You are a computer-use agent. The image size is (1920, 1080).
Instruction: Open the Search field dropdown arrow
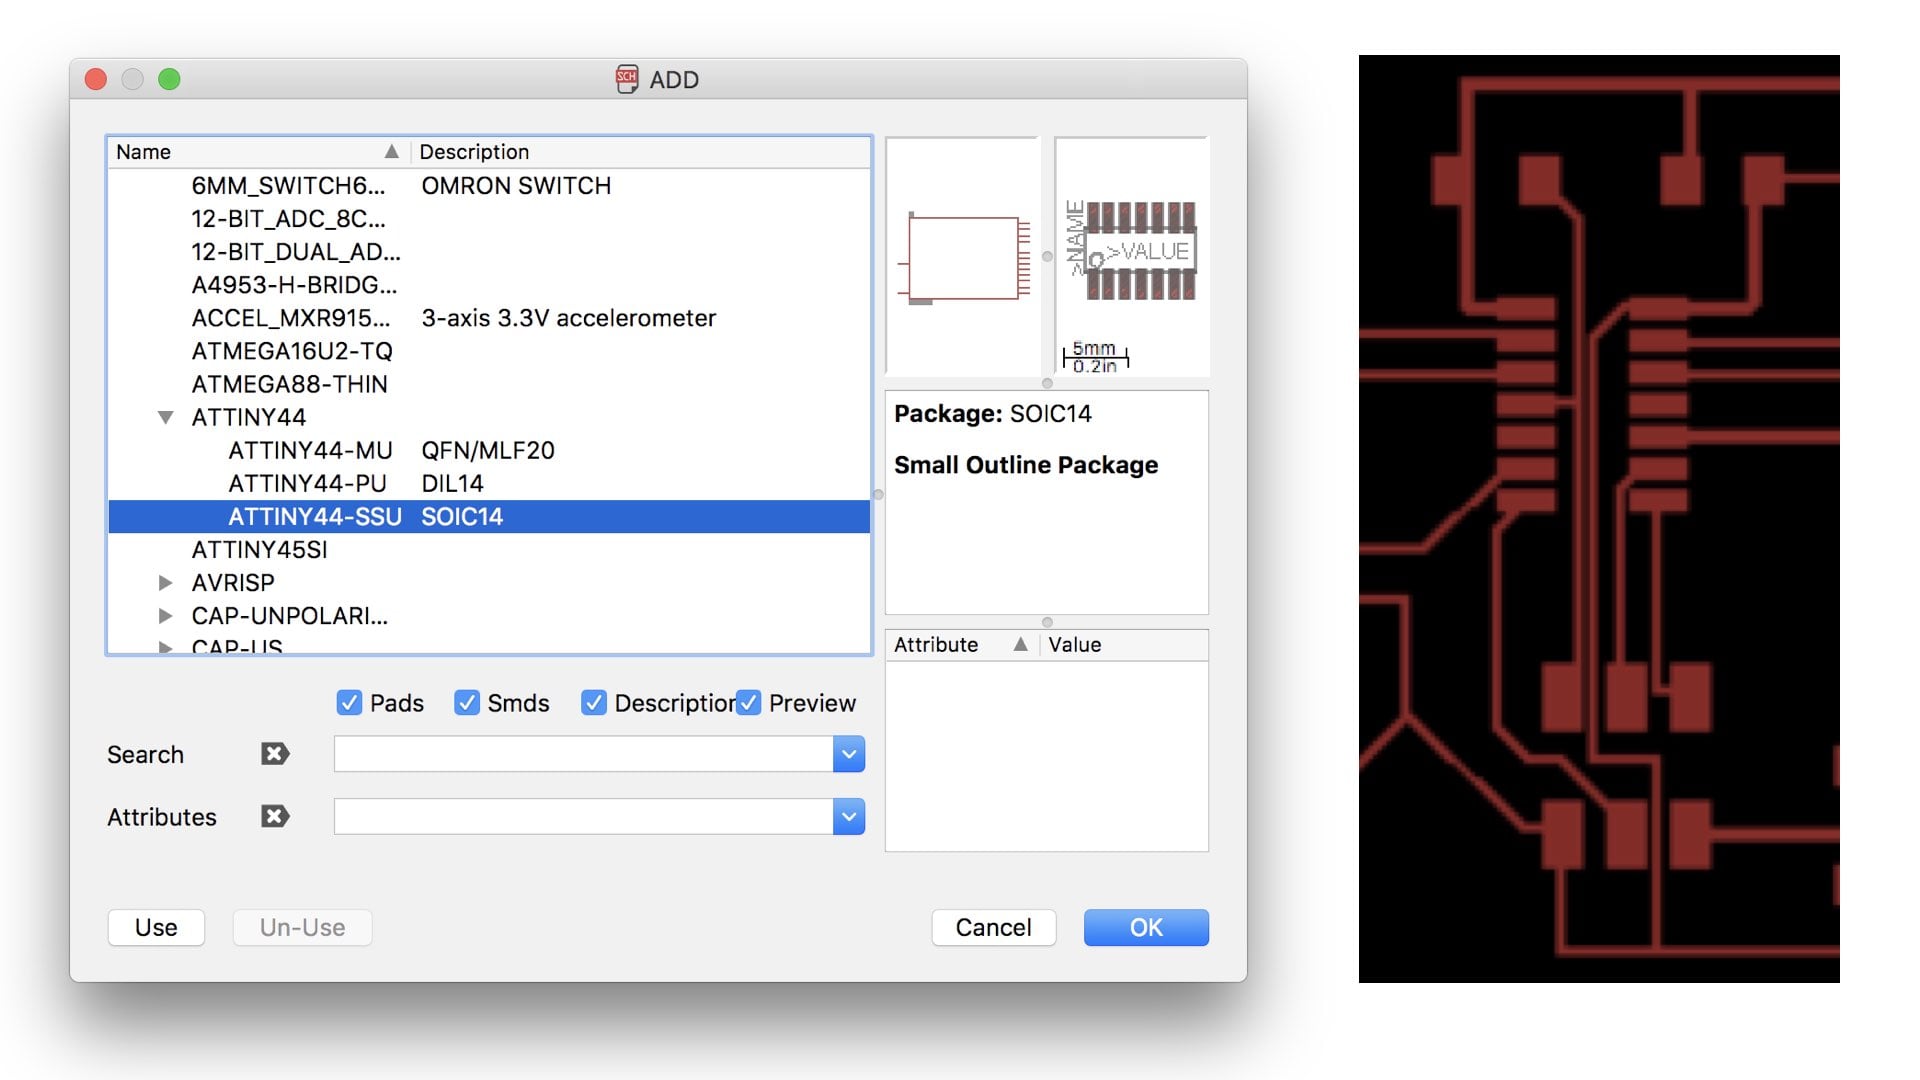coord(849,754)
